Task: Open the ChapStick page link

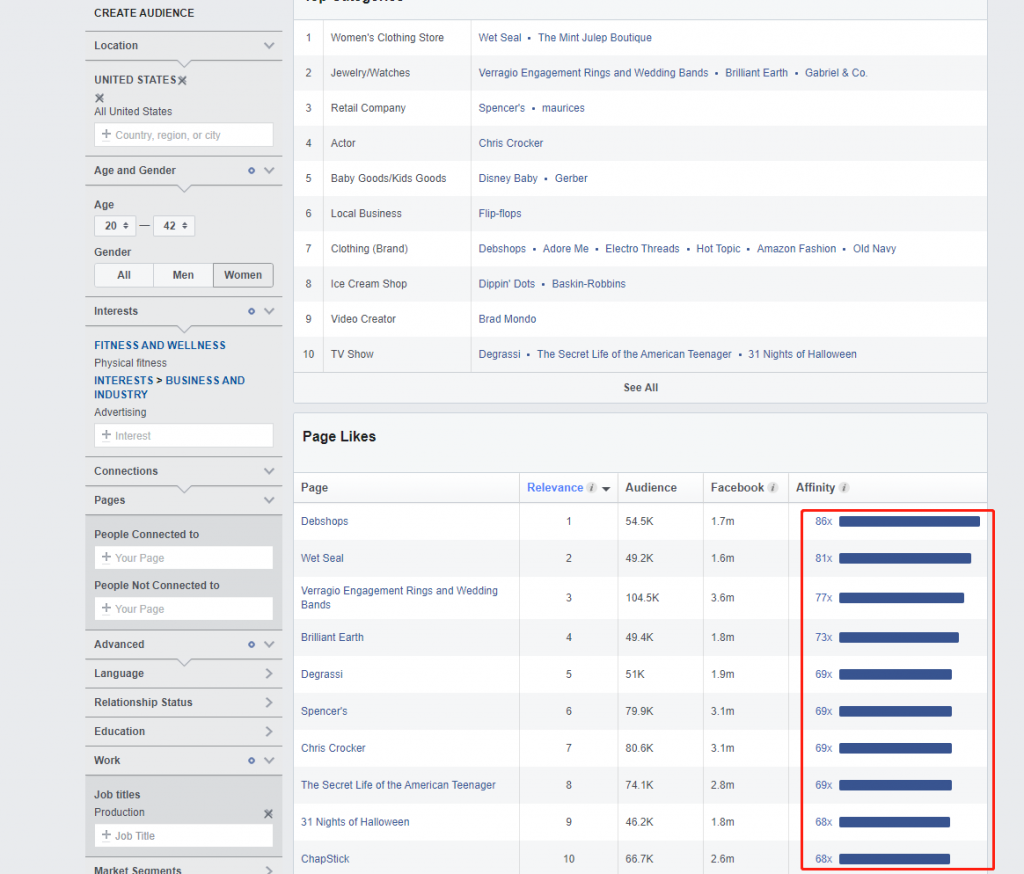Action: click(325, 859)
